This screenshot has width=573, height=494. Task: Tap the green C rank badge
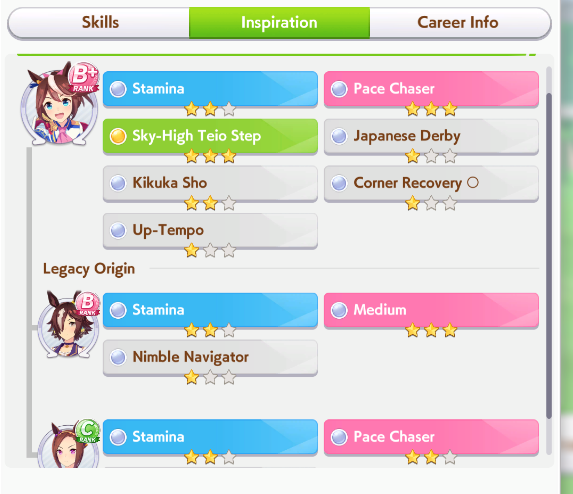(x=88, y=431)
